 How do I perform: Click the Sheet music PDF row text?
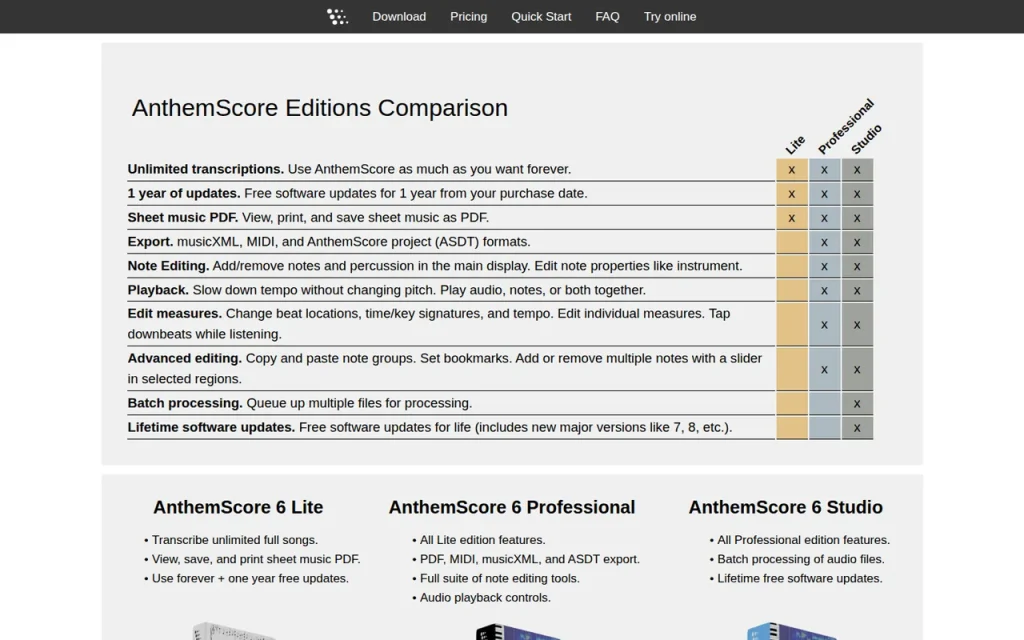308,217
